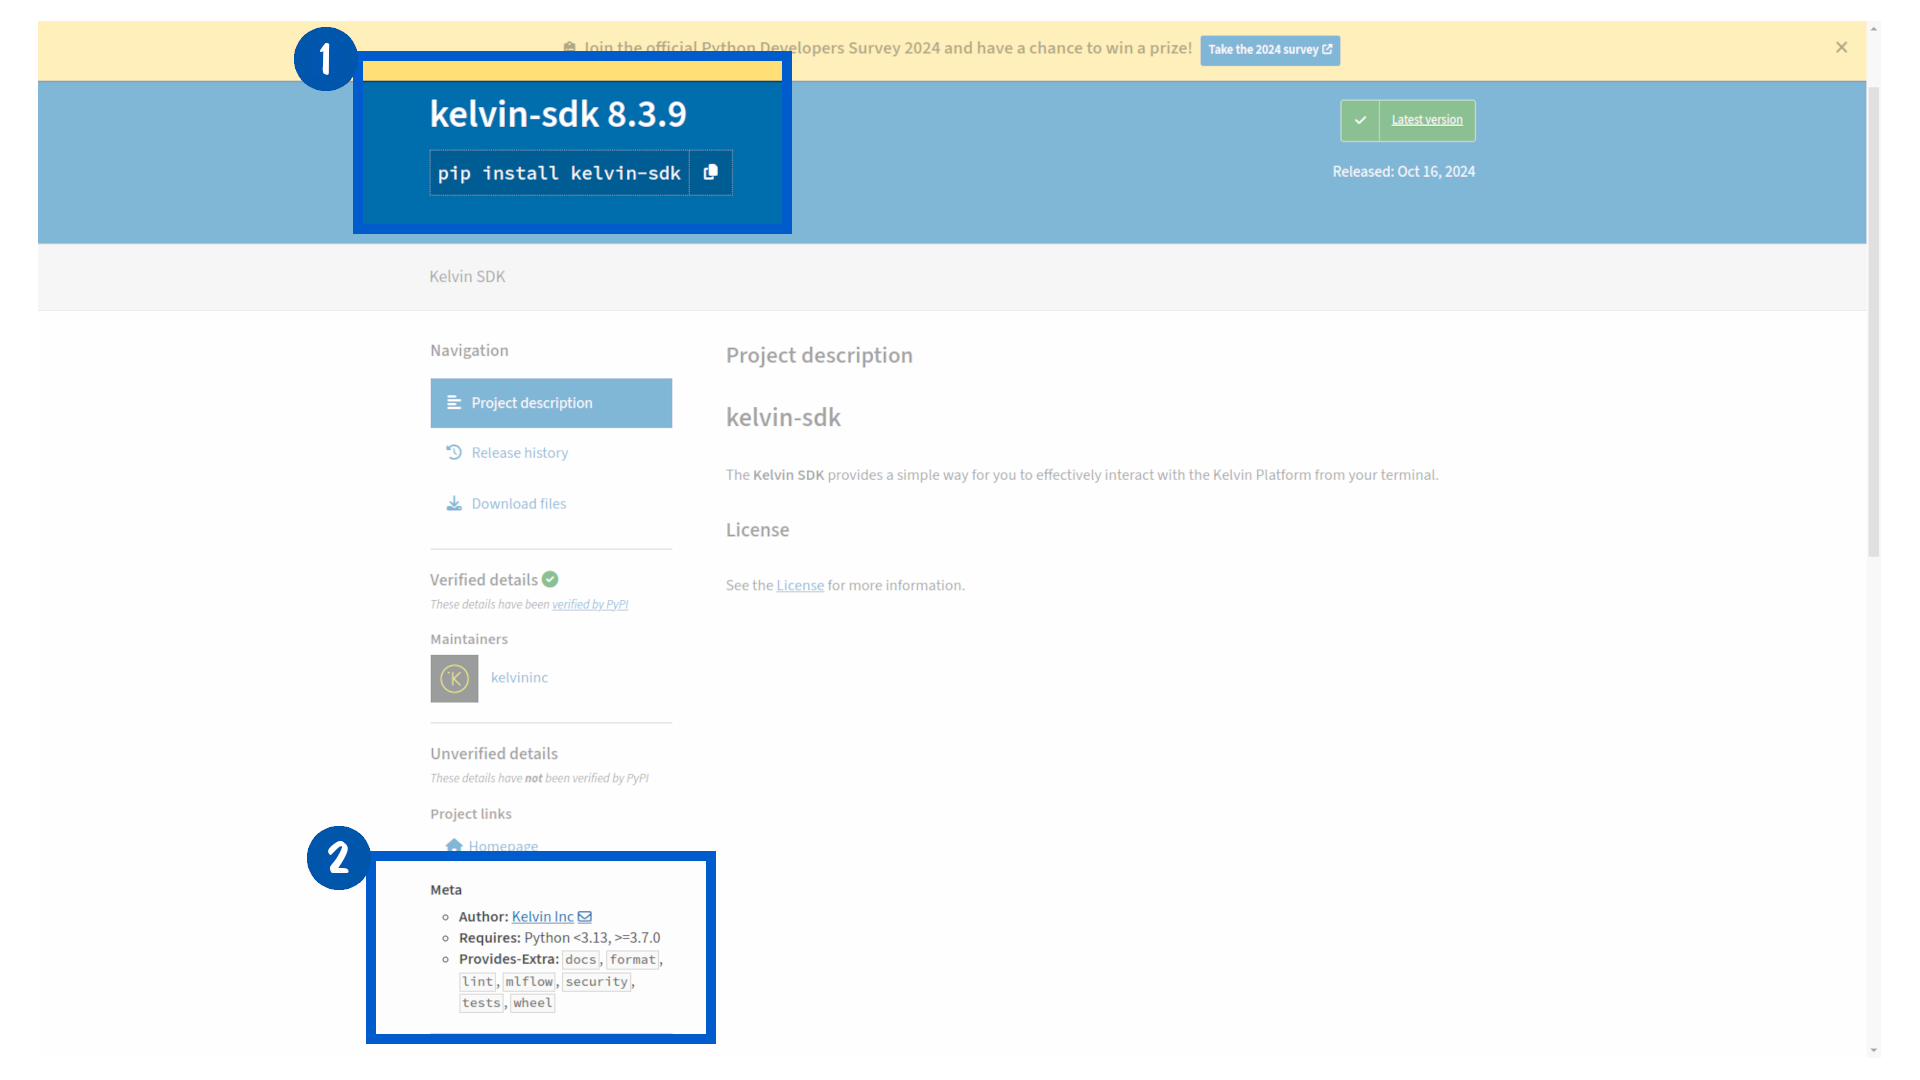Follow the verified by PyPI link

coord(590,604)
